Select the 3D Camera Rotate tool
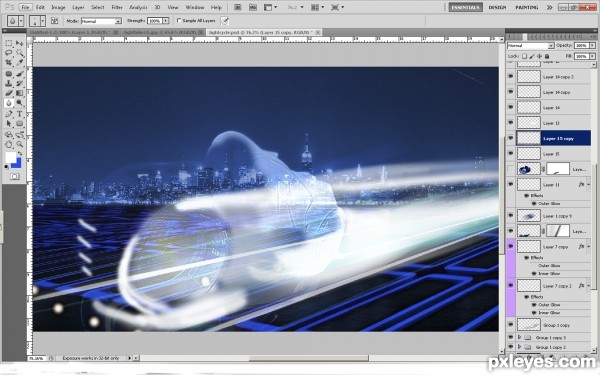The image size is (600, 375). point(19,135)
